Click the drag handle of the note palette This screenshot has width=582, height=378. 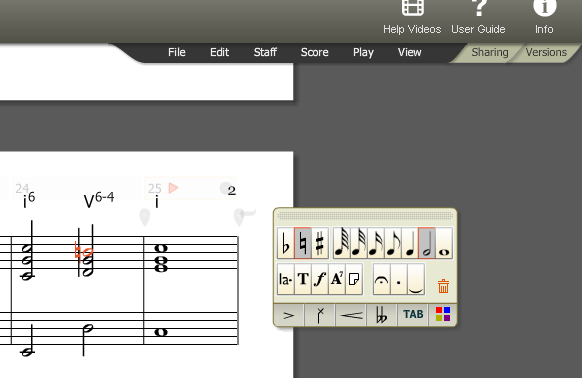pyautogui.click(x=365, y=215)
